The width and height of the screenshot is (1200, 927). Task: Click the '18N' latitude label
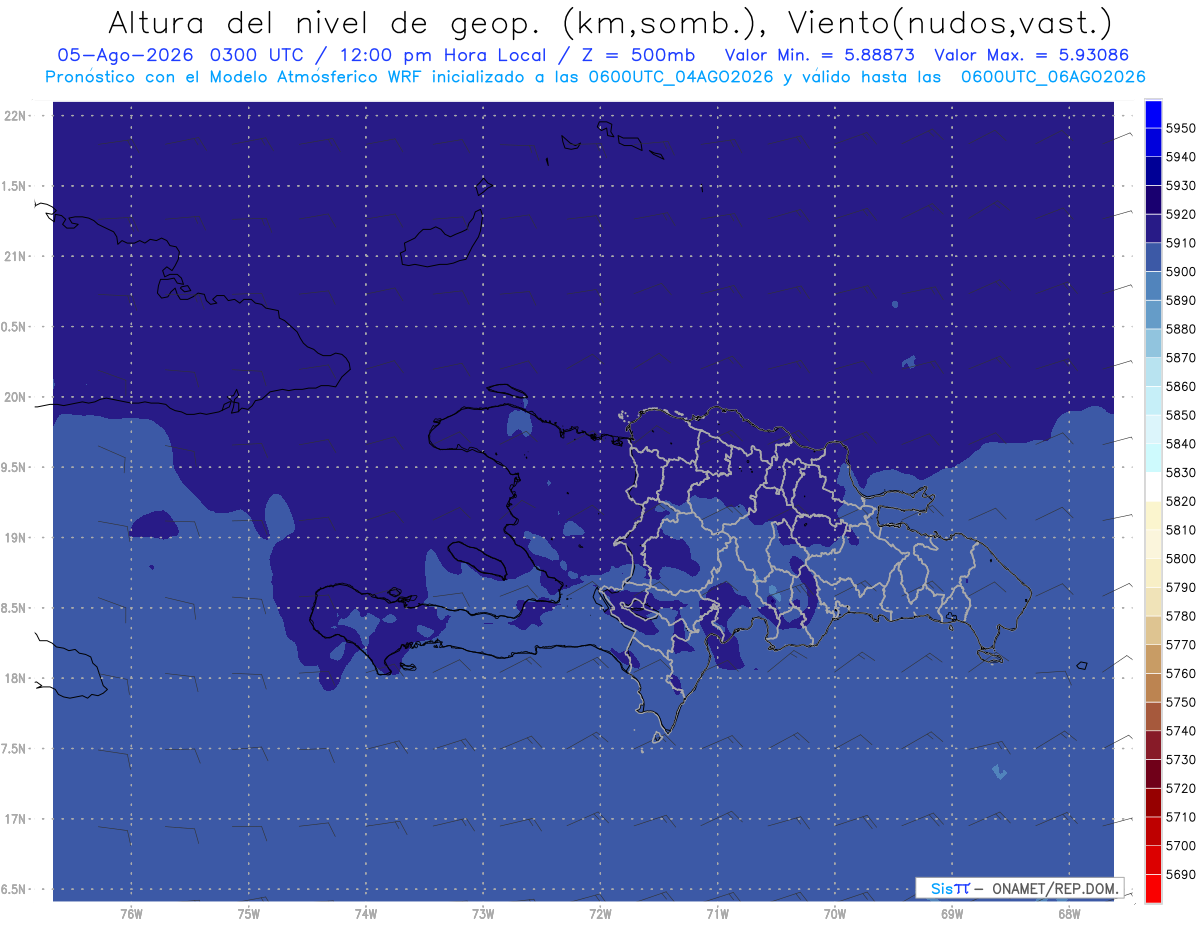[x=16, y=679]
